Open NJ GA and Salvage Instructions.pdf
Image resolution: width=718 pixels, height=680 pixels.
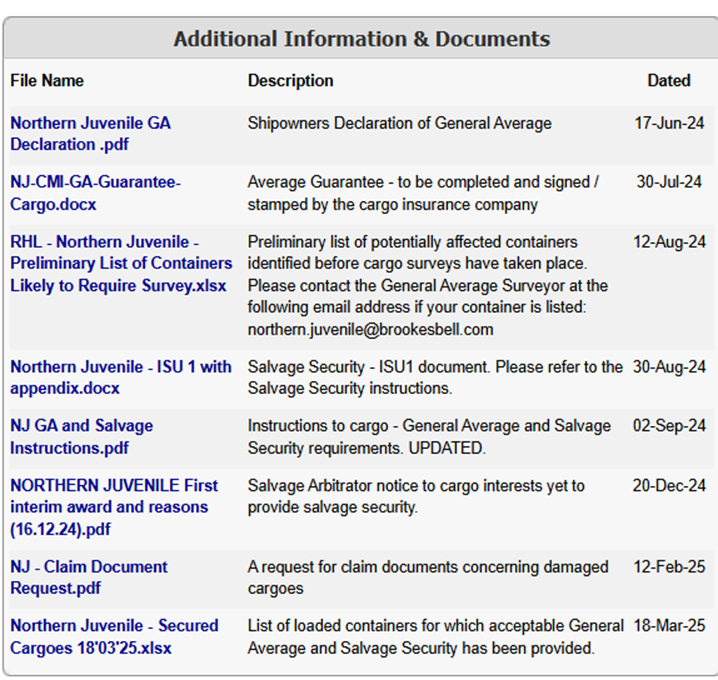(82, 436)
